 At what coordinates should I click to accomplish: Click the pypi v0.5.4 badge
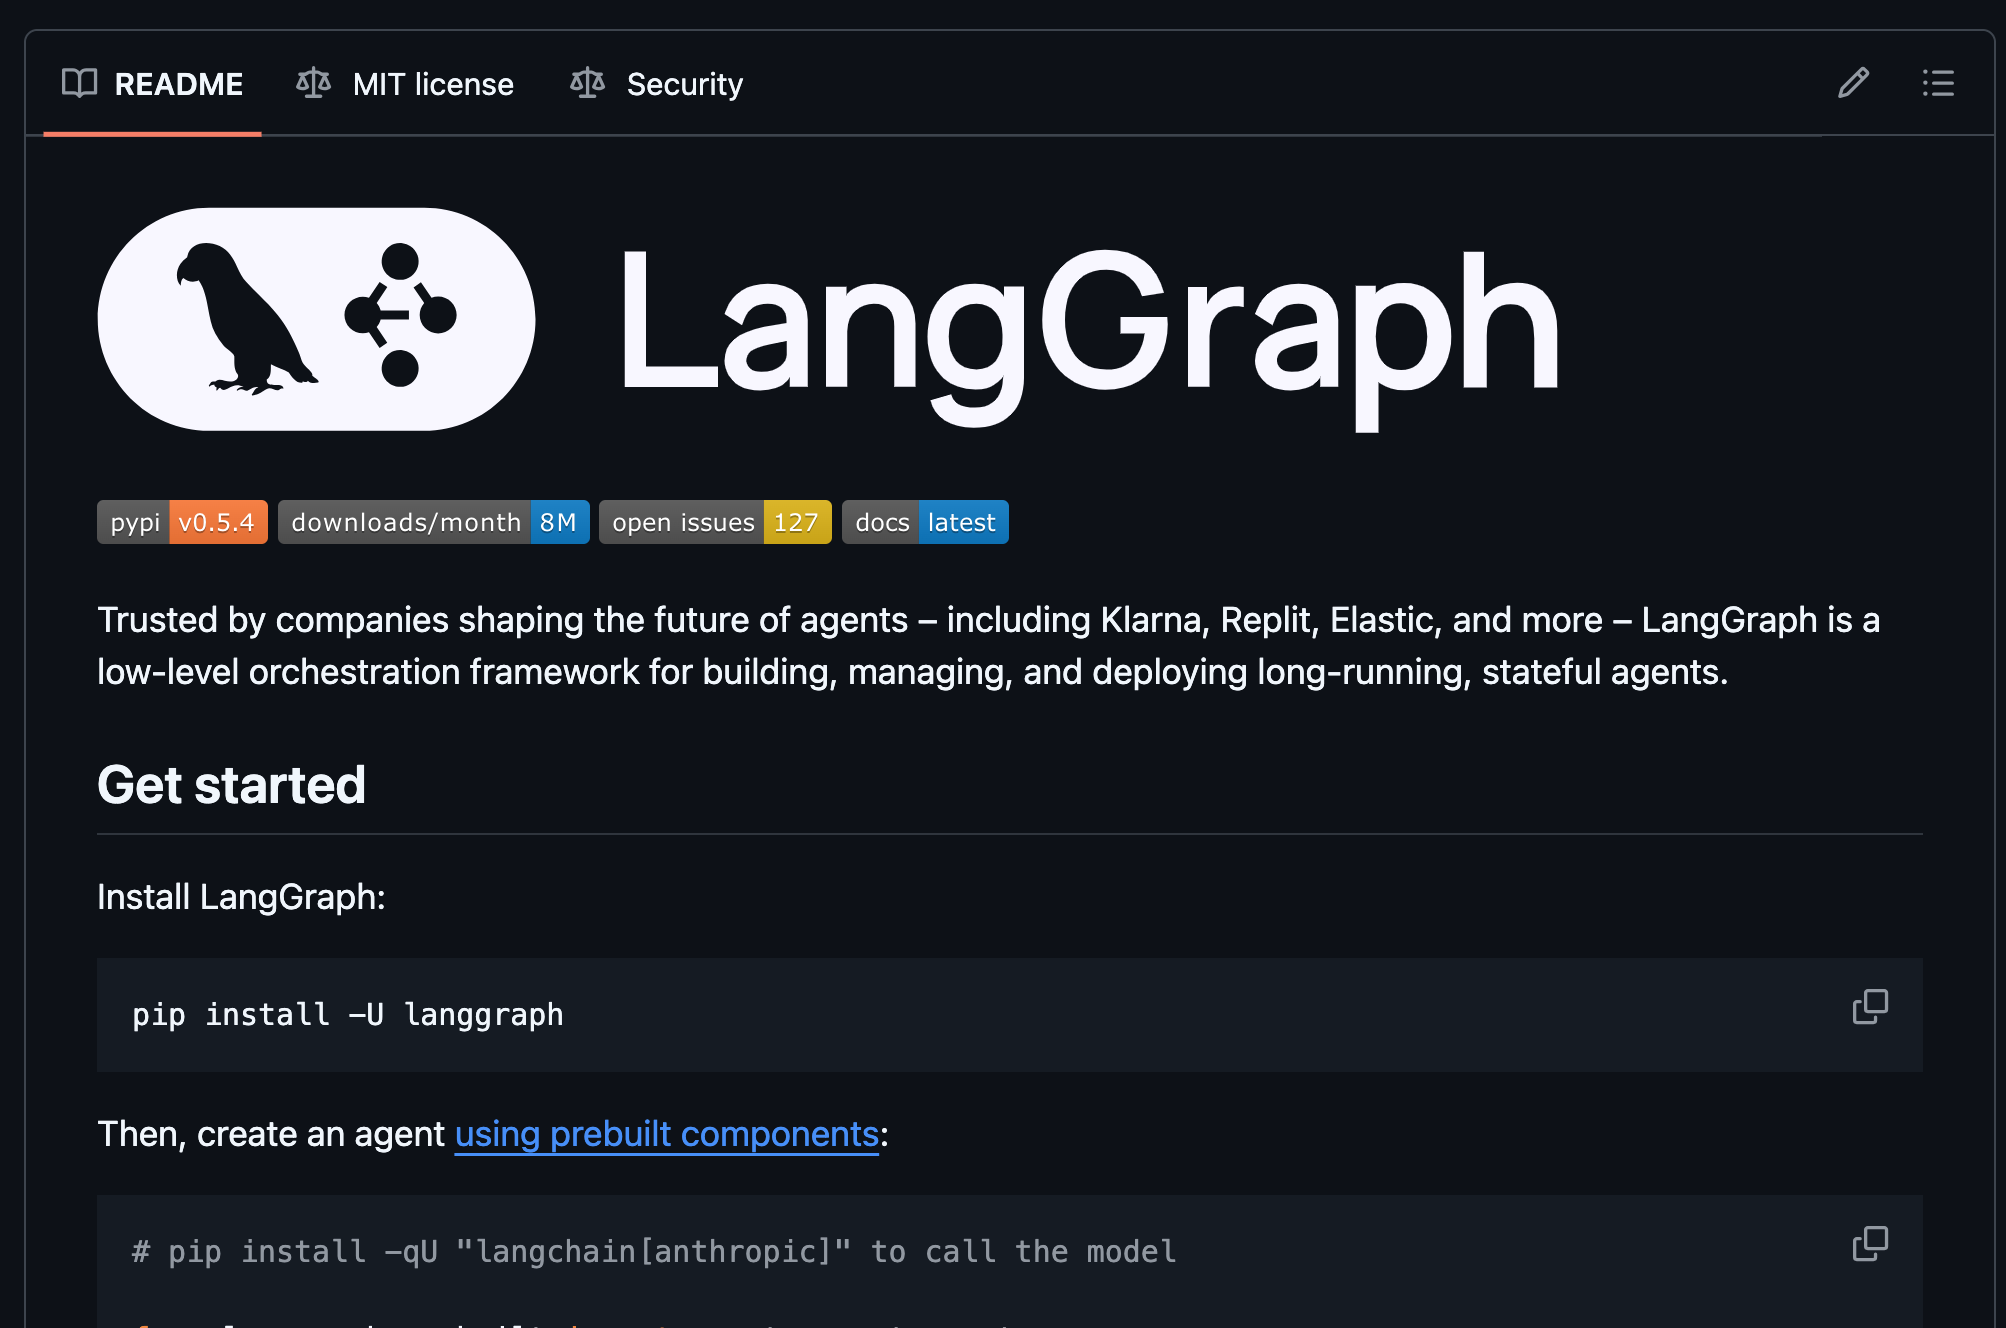click(x=182, y=522)
